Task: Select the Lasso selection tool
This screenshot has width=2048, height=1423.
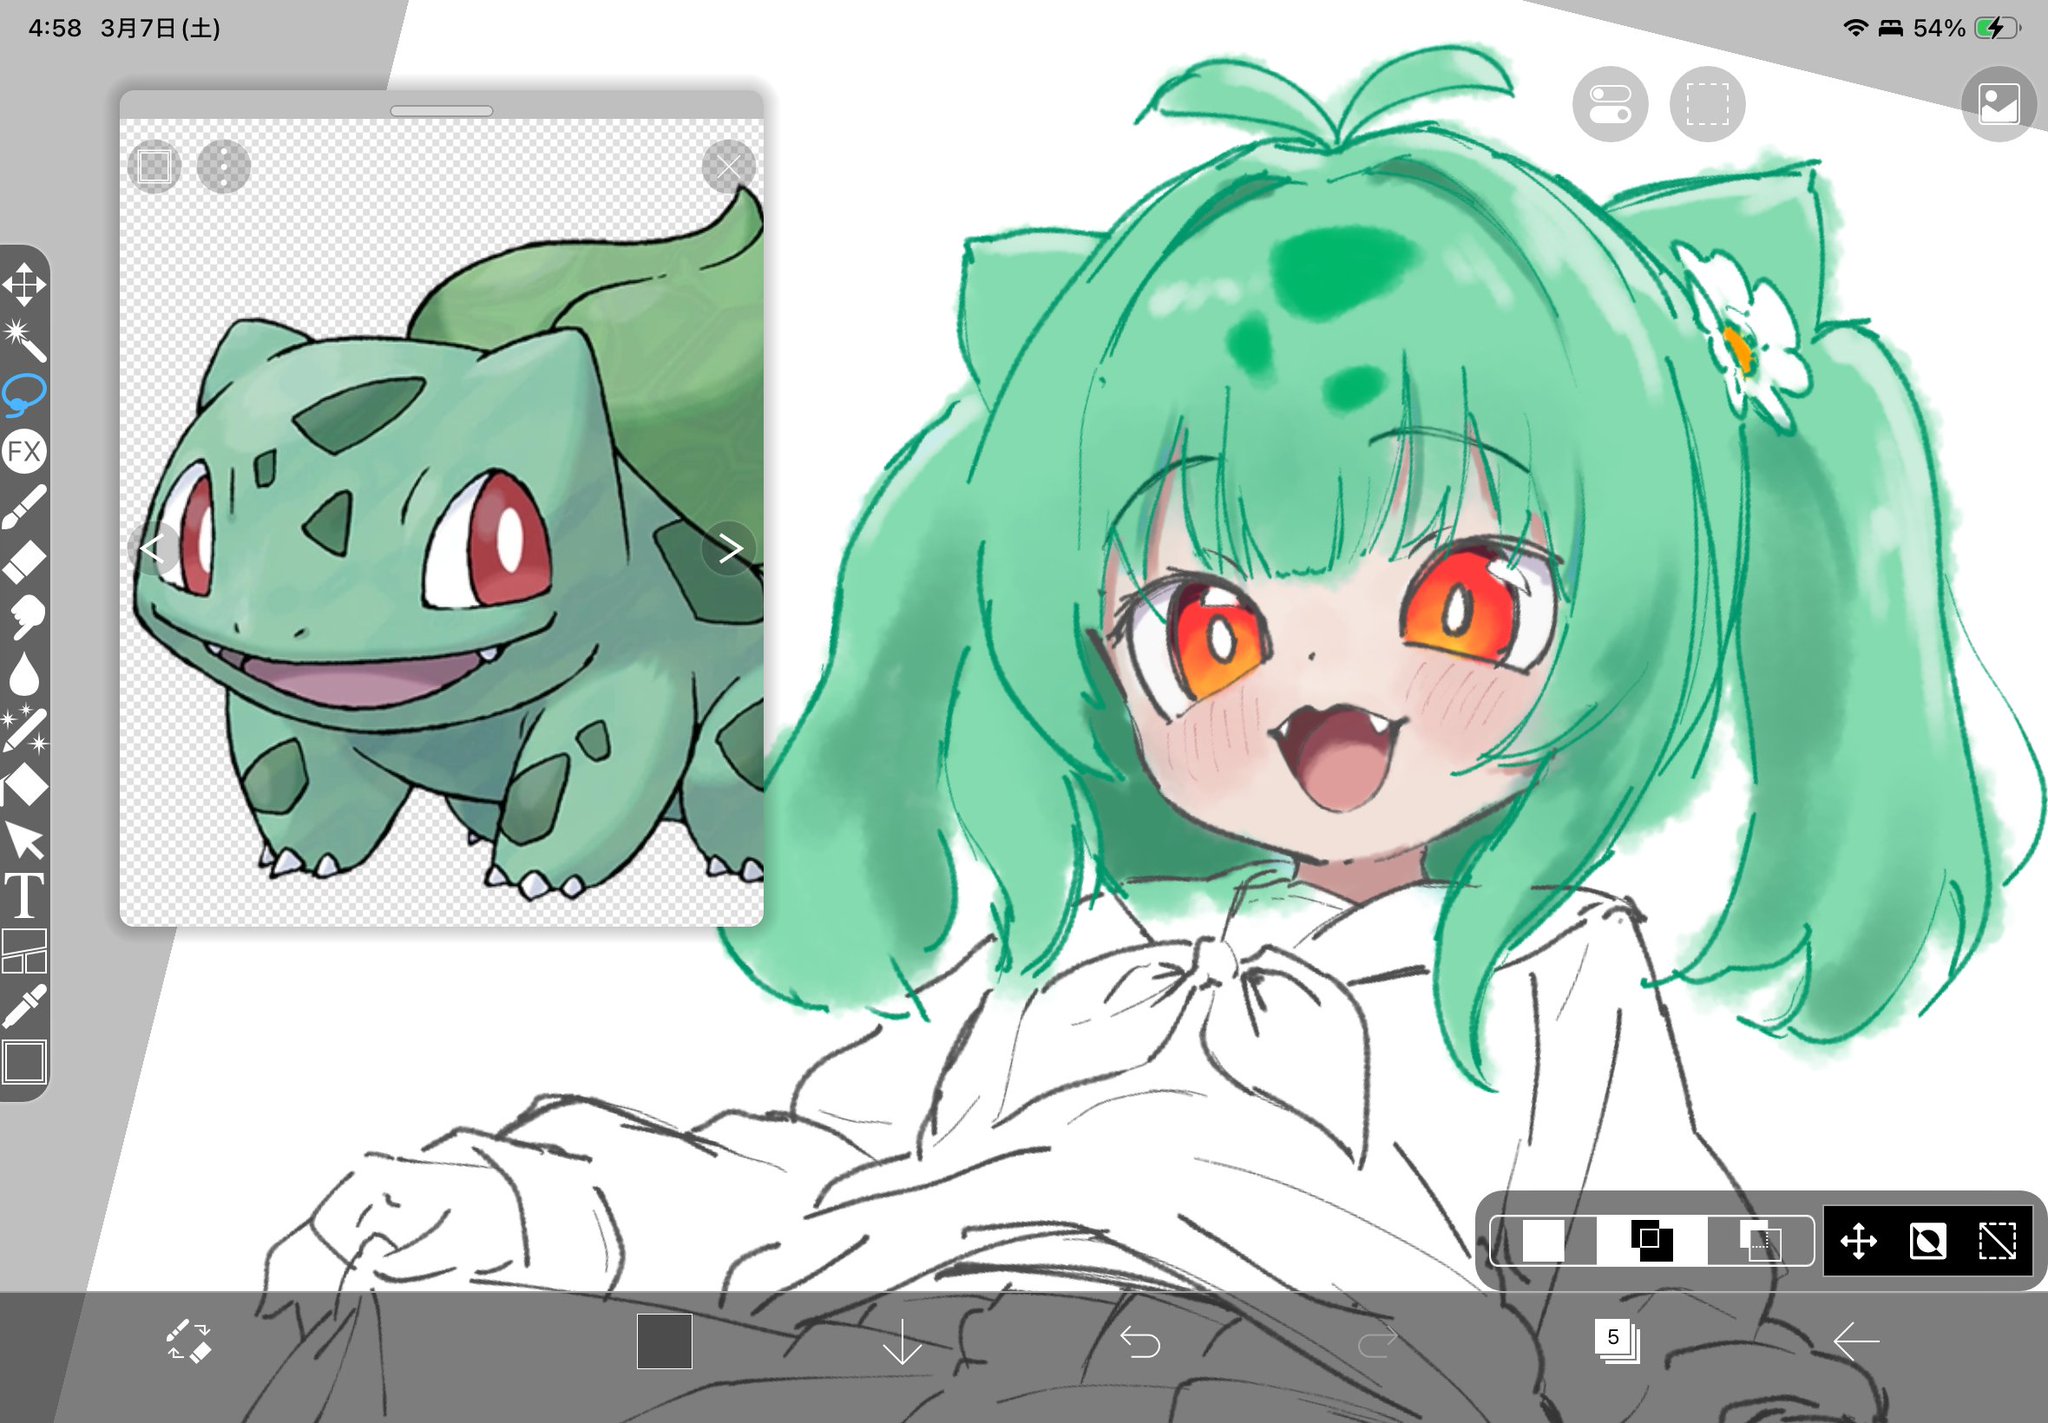Action: click(24, 394)
